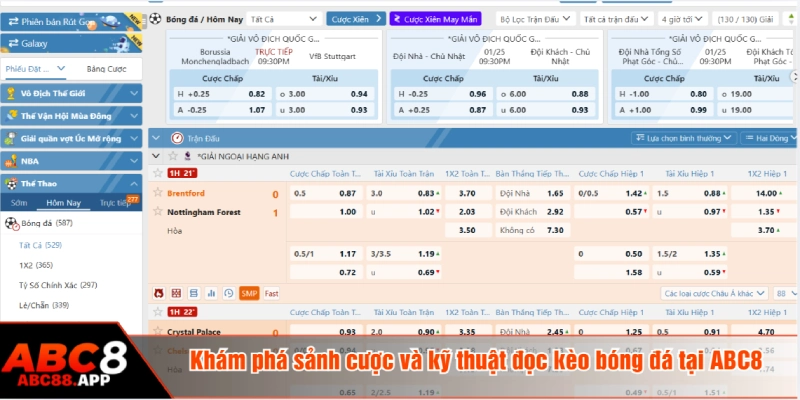
Task: Switch to the Sớm tab
Action: click(x=19, y=203)
